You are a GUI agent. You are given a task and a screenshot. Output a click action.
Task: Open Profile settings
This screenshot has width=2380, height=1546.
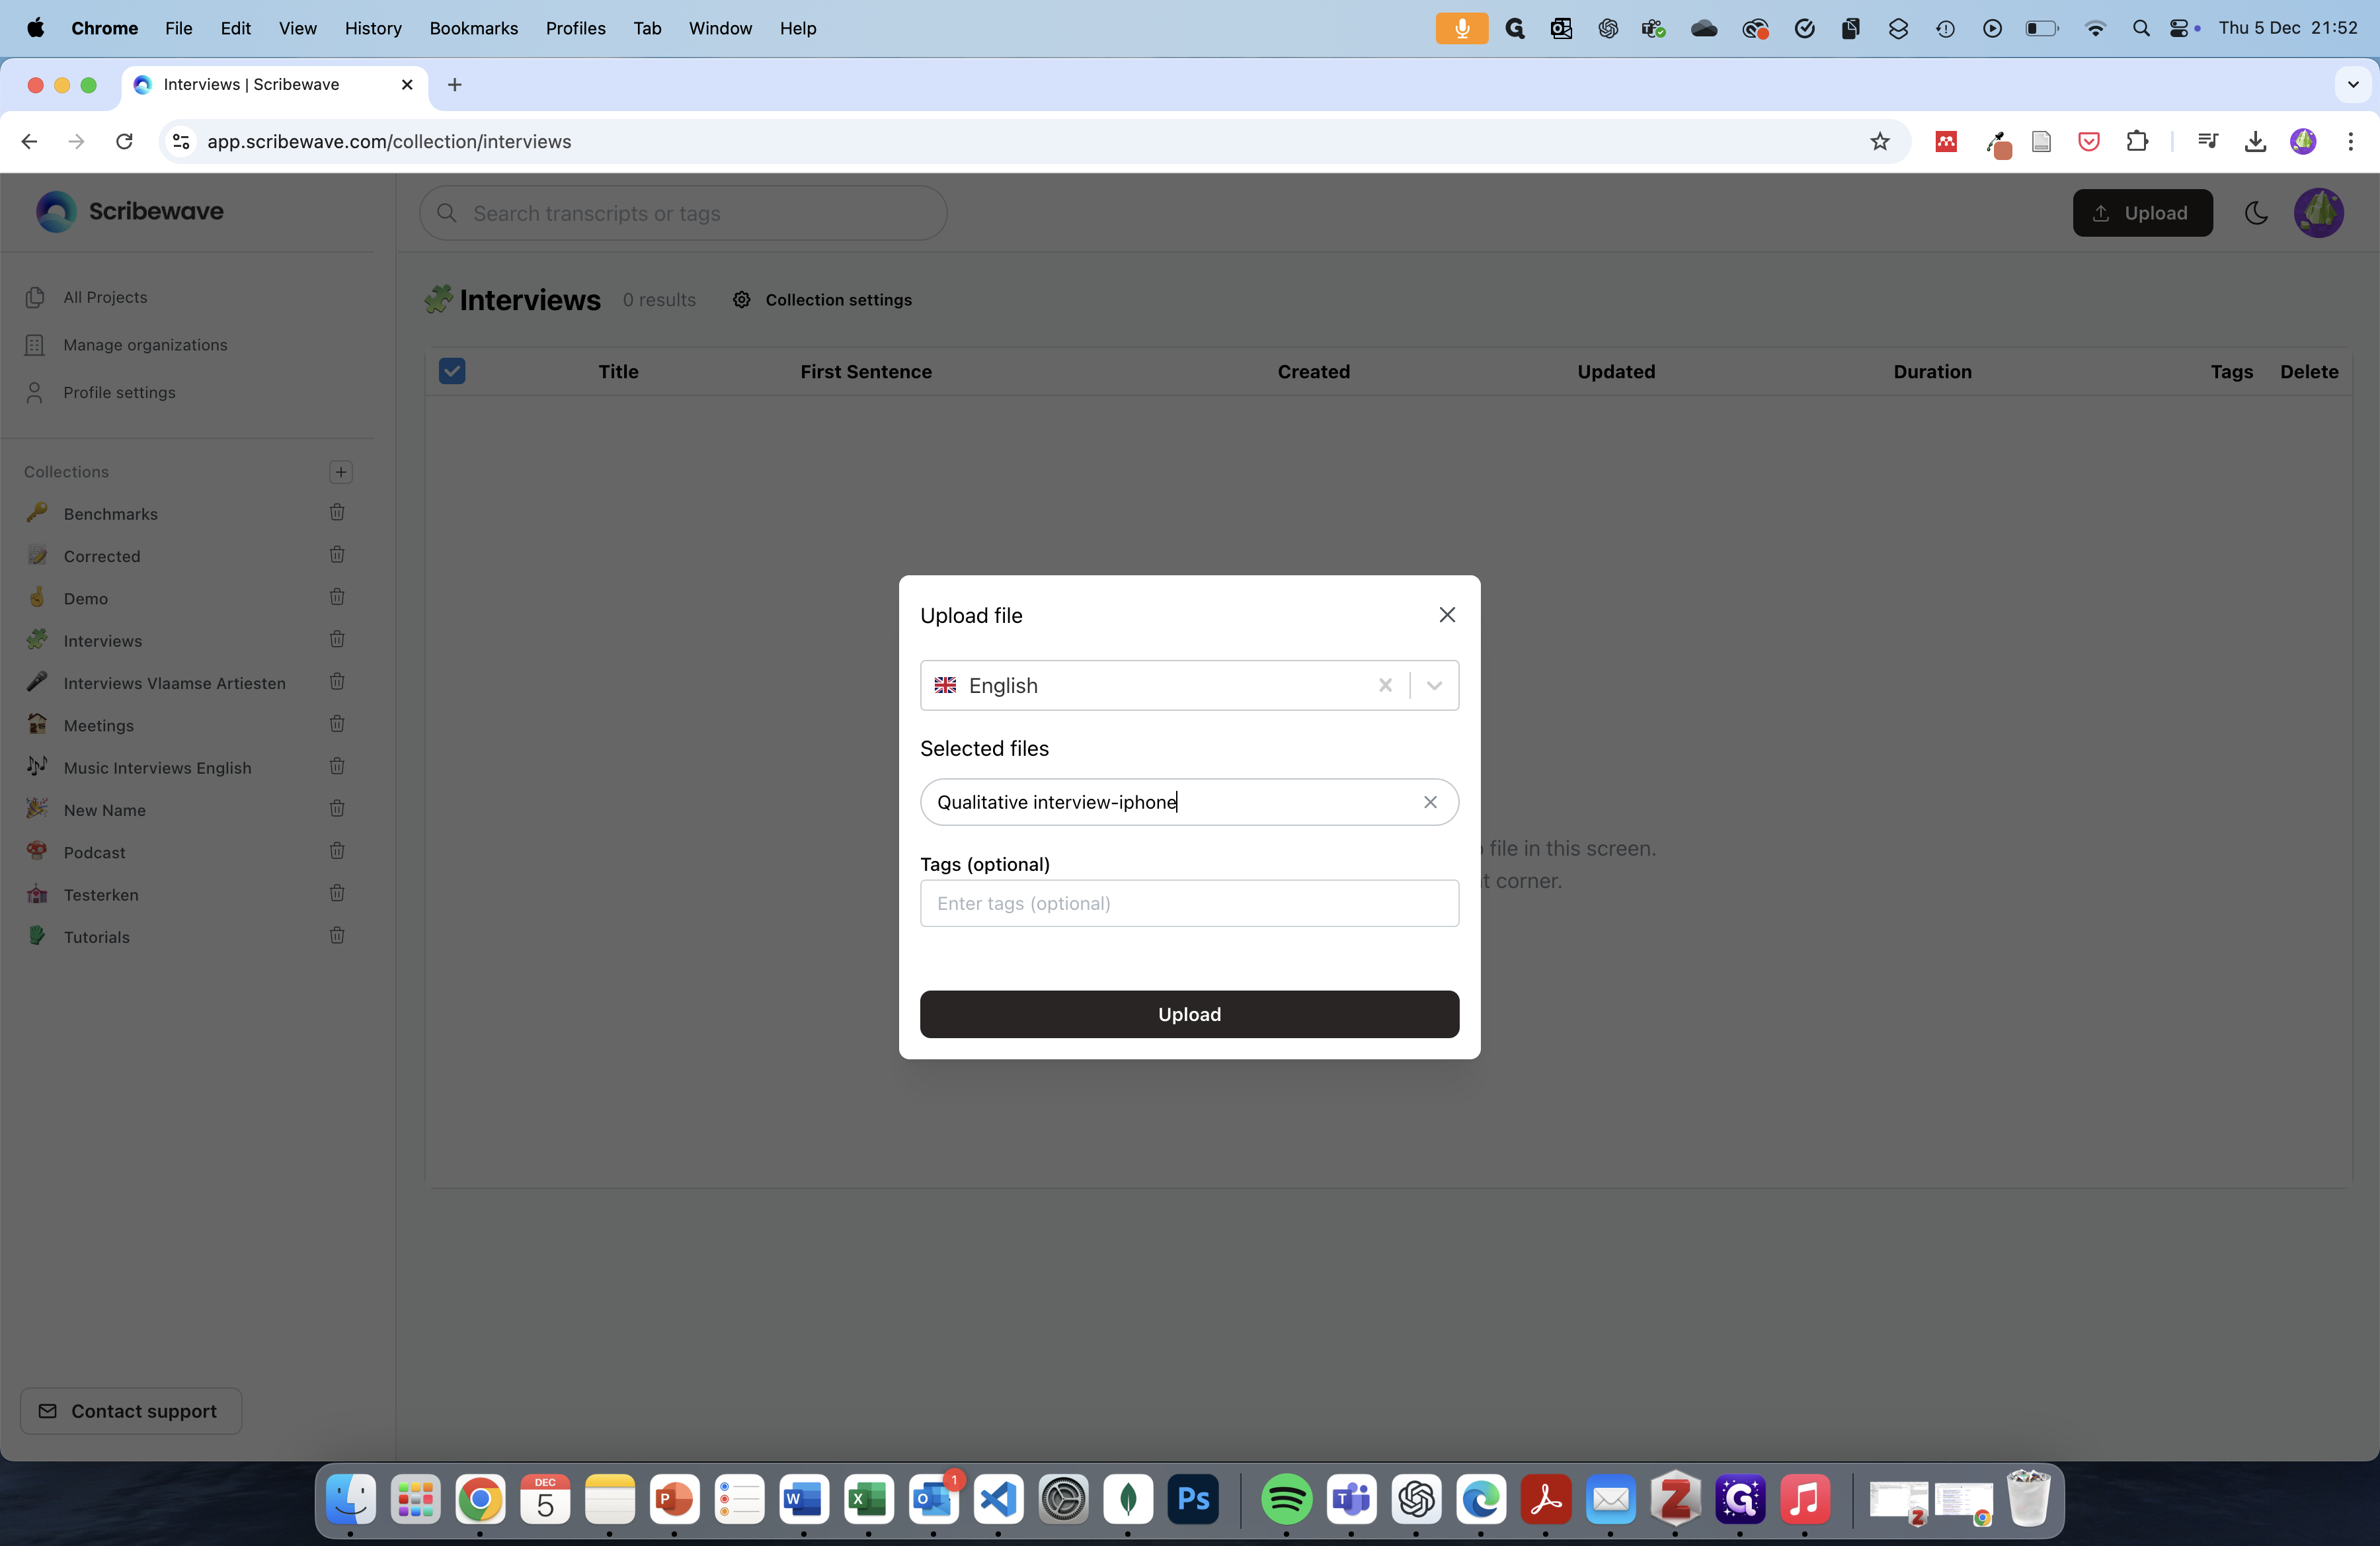click(119, 392)
